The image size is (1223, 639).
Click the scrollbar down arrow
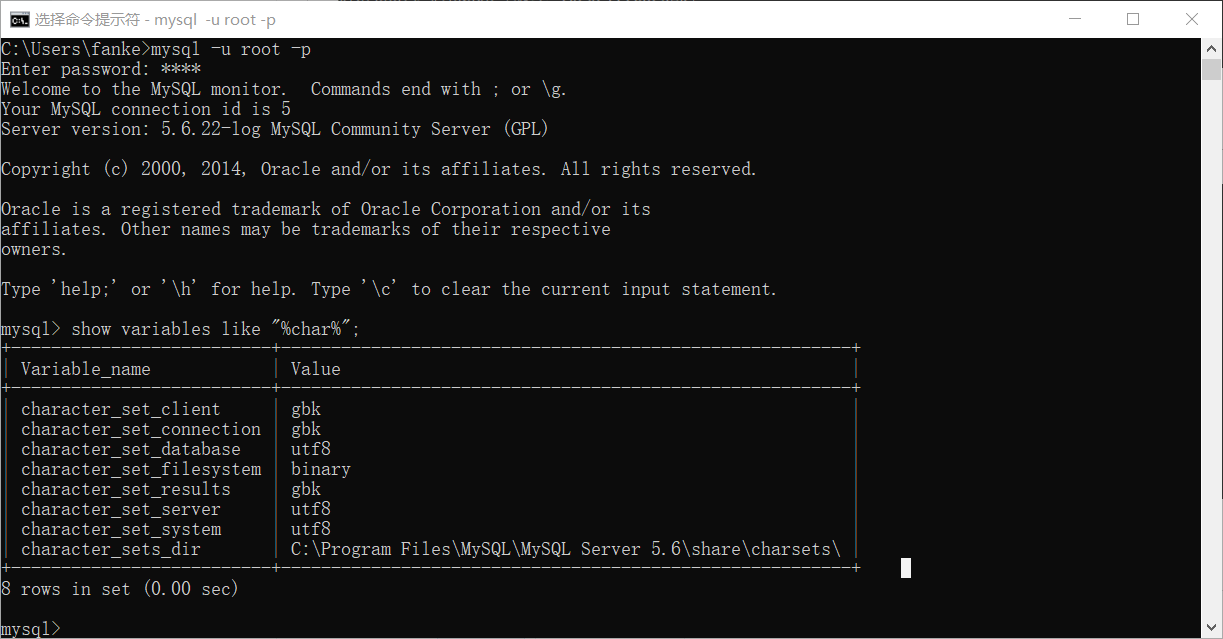pyautogui.click(x=1212, y=629)
